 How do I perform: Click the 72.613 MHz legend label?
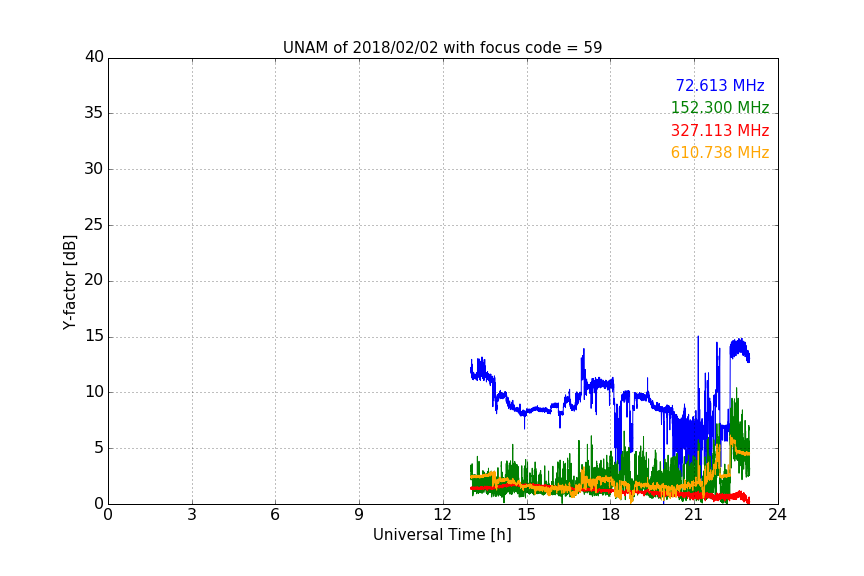(720, 85)
